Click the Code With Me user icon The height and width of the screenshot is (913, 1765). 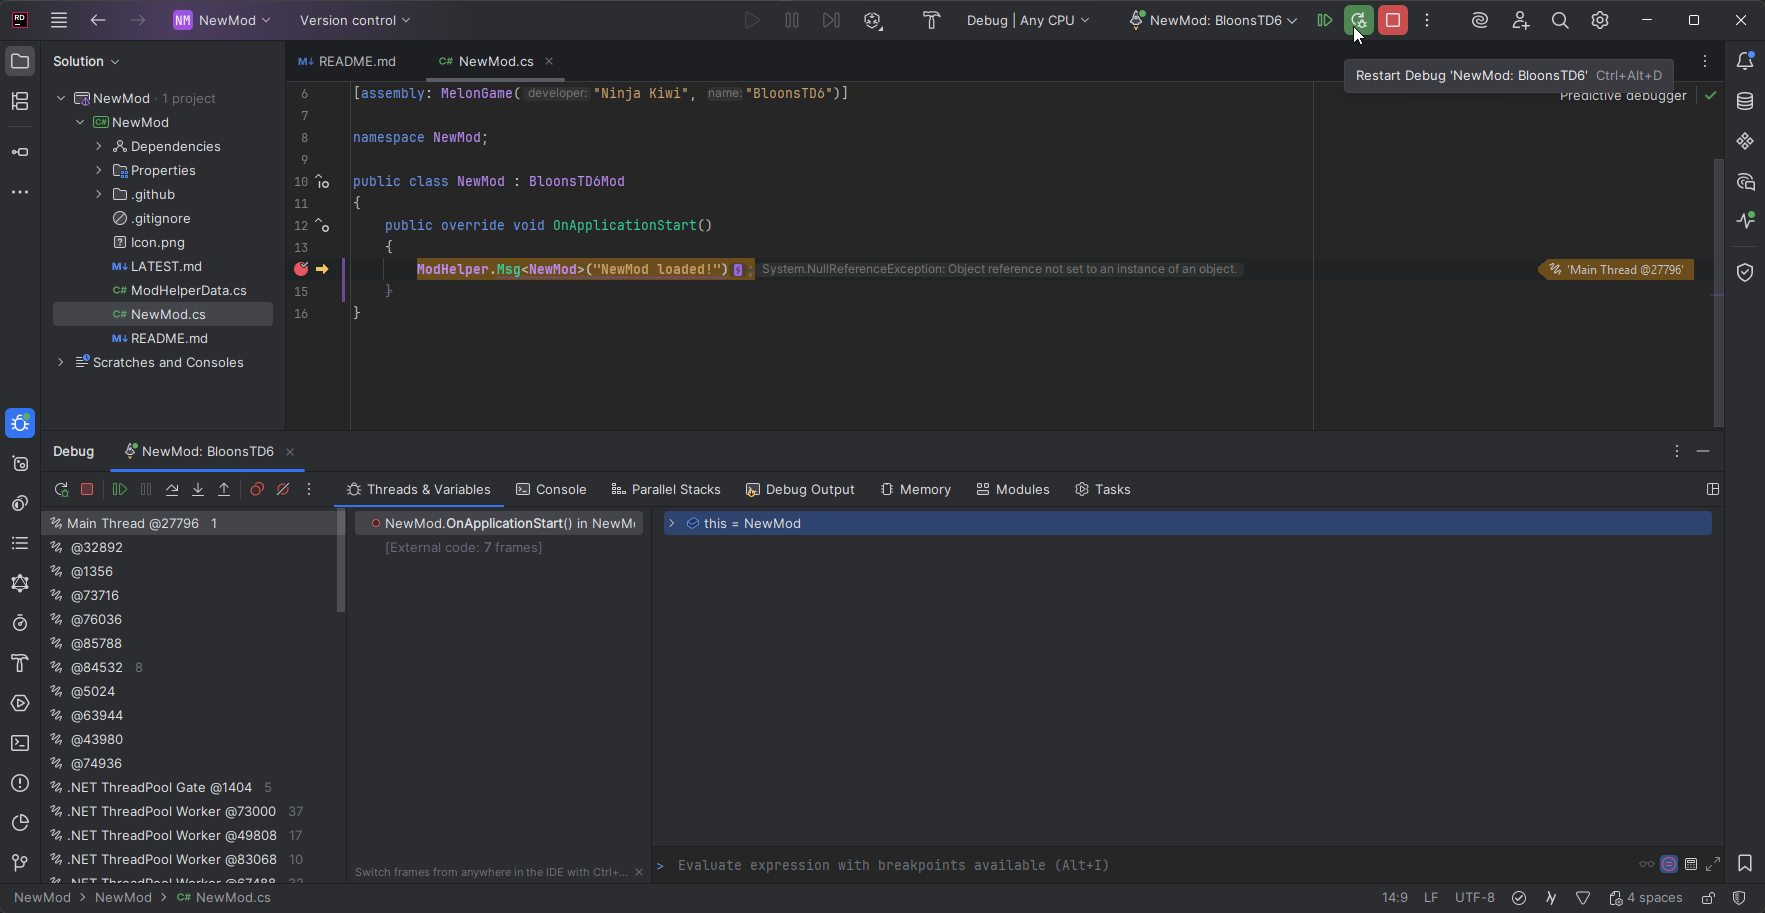tap(1520, 20)
